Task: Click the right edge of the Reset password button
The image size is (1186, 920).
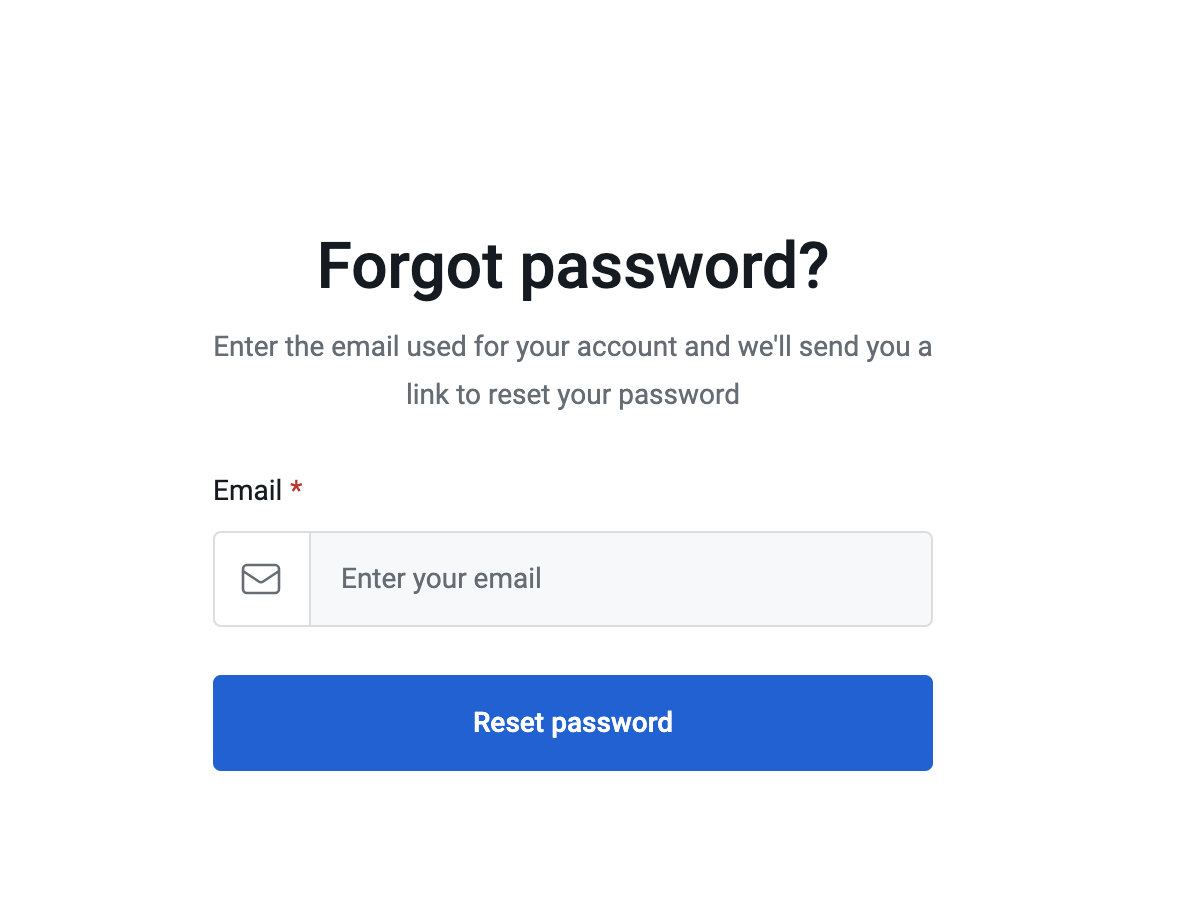Action: click(920, 723)
